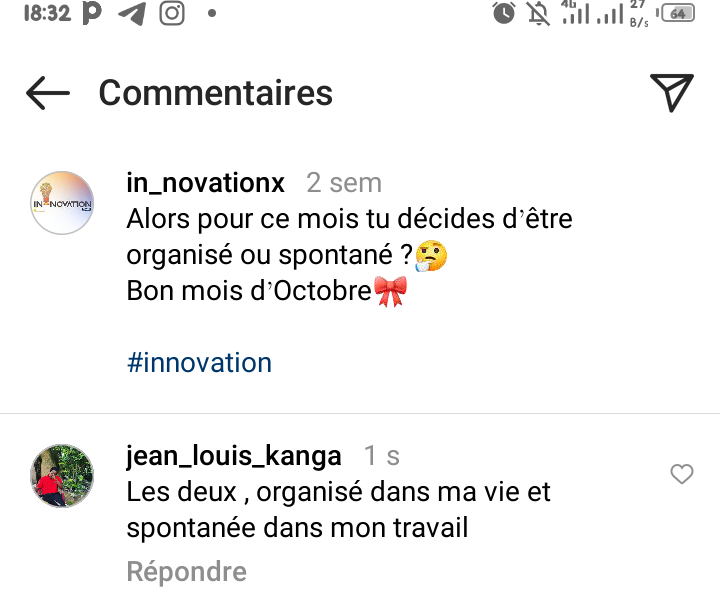
Task: Tap the muted bell status icon
Action: 539,14
